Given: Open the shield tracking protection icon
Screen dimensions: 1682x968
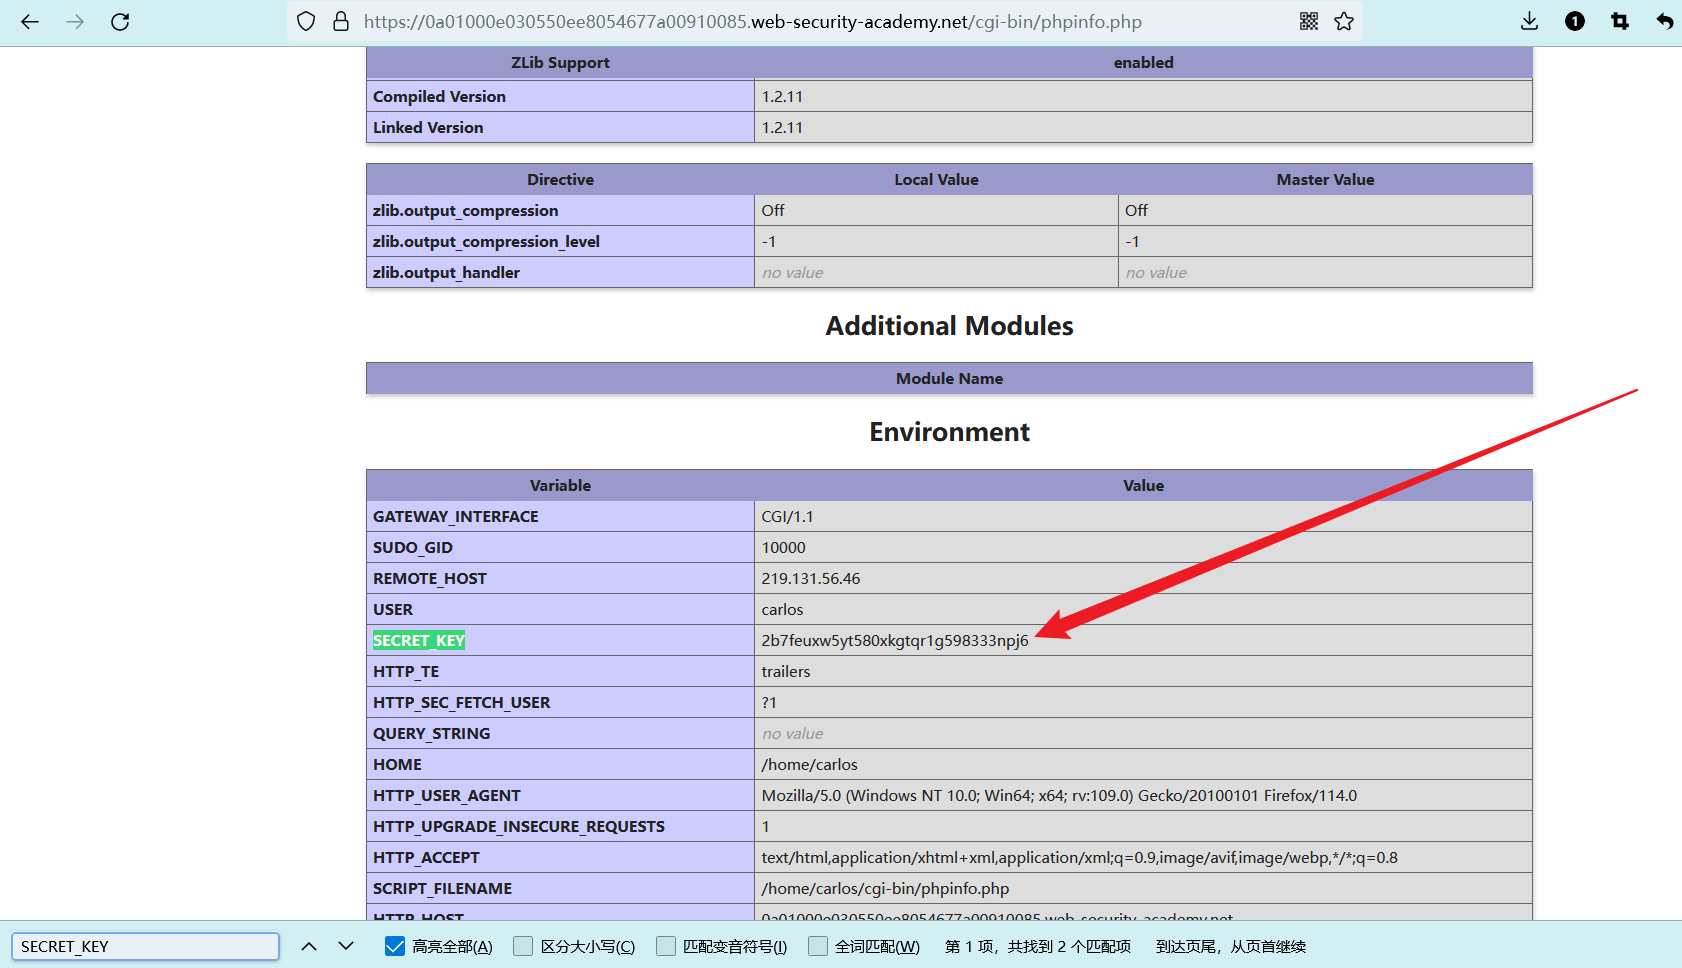Looking at the screenshot, I should coord(307,22).
